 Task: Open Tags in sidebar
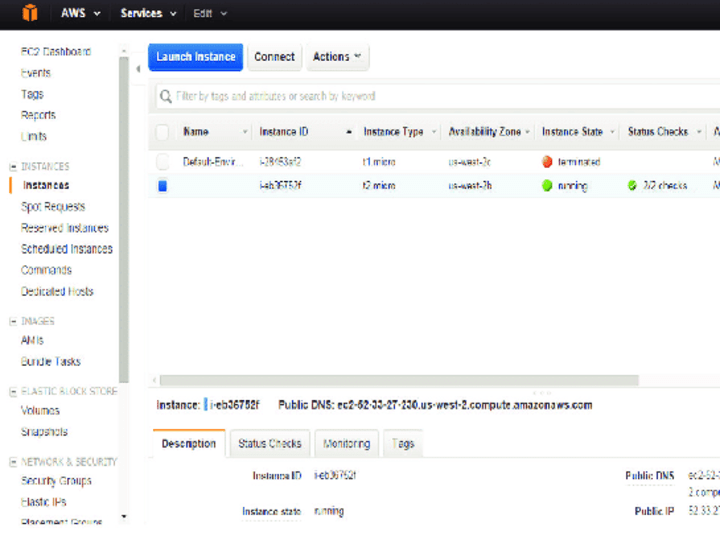(32, 94)
